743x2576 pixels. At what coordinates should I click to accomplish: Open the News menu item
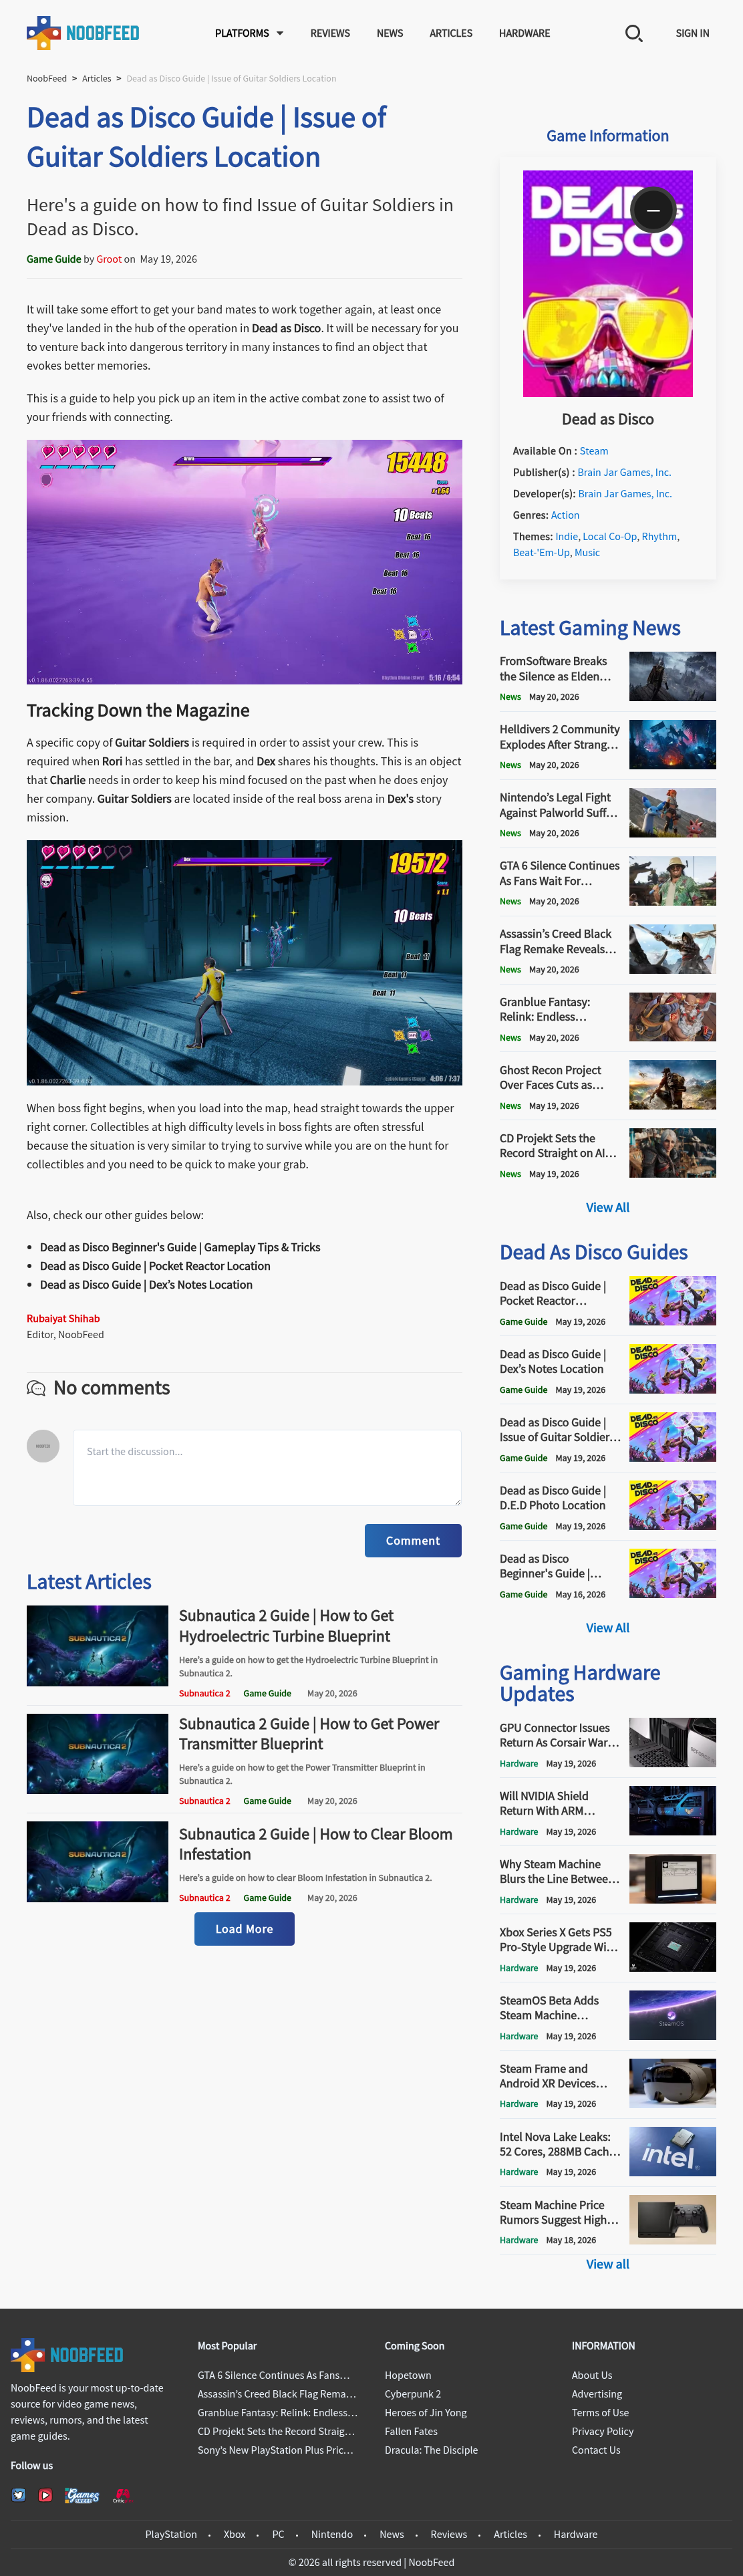(390, 33)
